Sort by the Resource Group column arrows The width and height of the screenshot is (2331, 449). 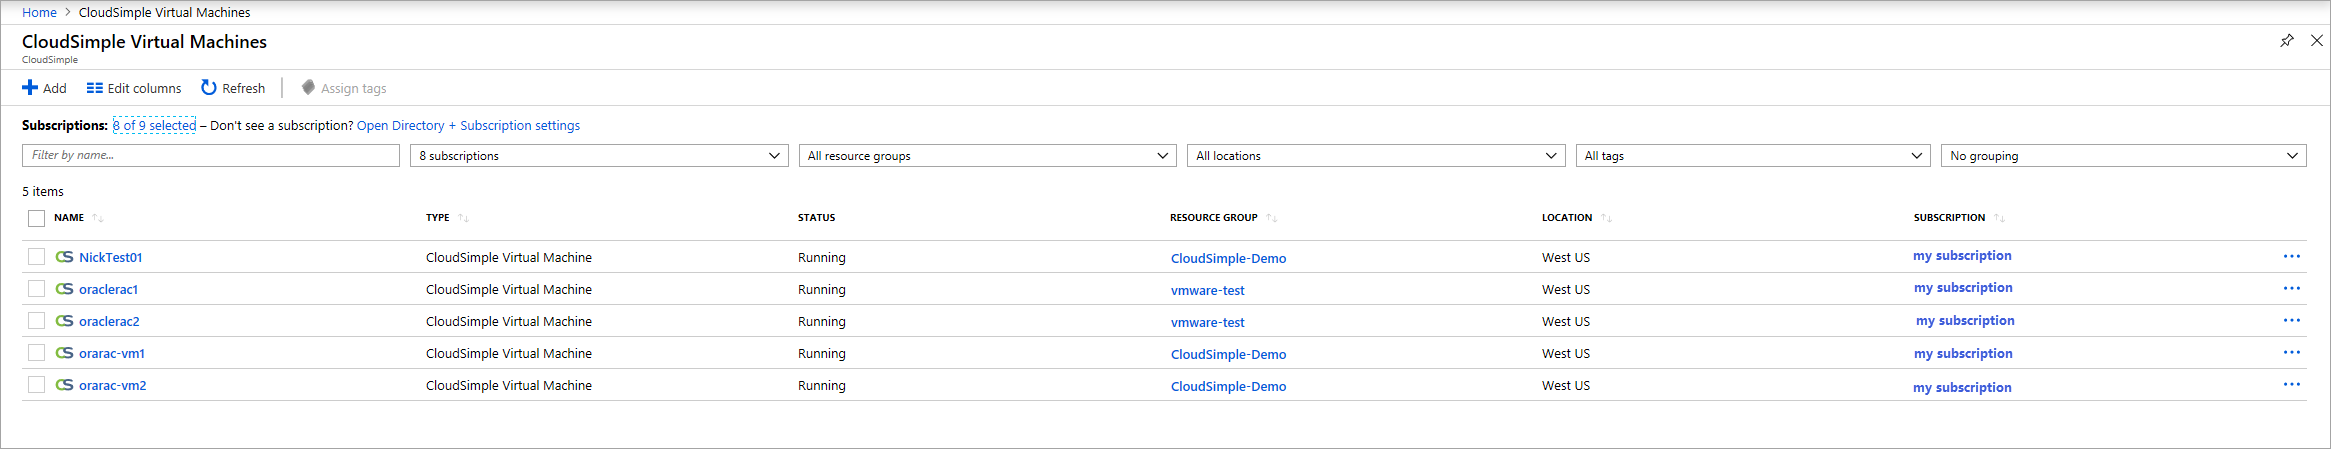point(1272,218)
